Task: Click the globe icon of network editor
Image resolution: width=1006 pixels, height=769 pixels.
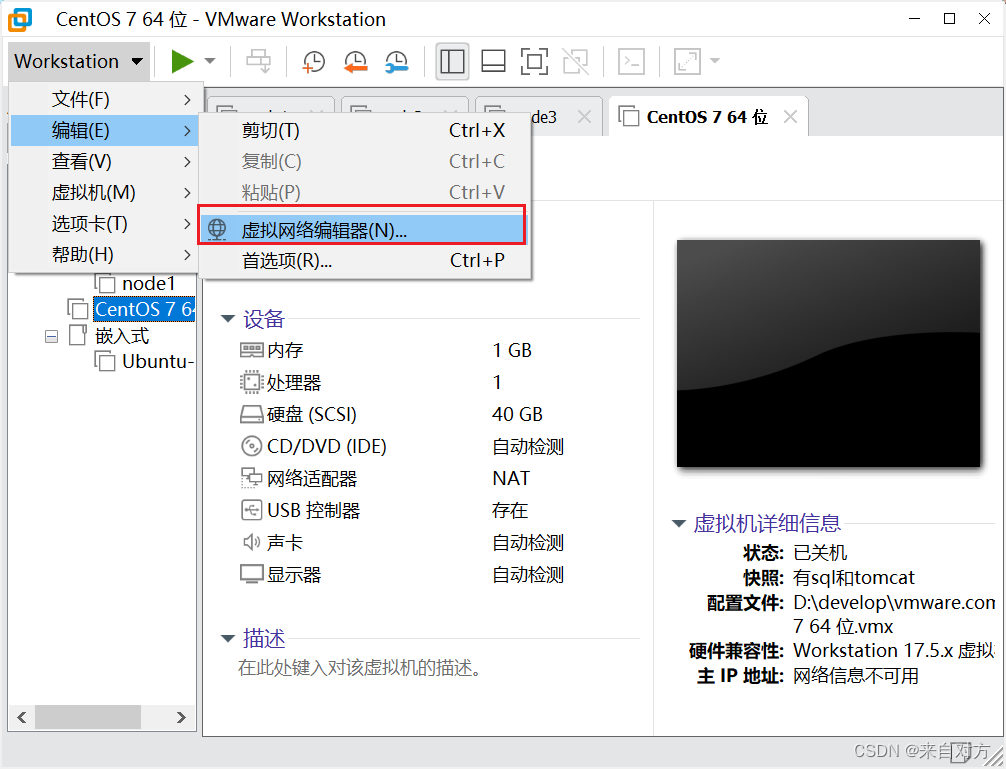Action: (x=217, y=229)
